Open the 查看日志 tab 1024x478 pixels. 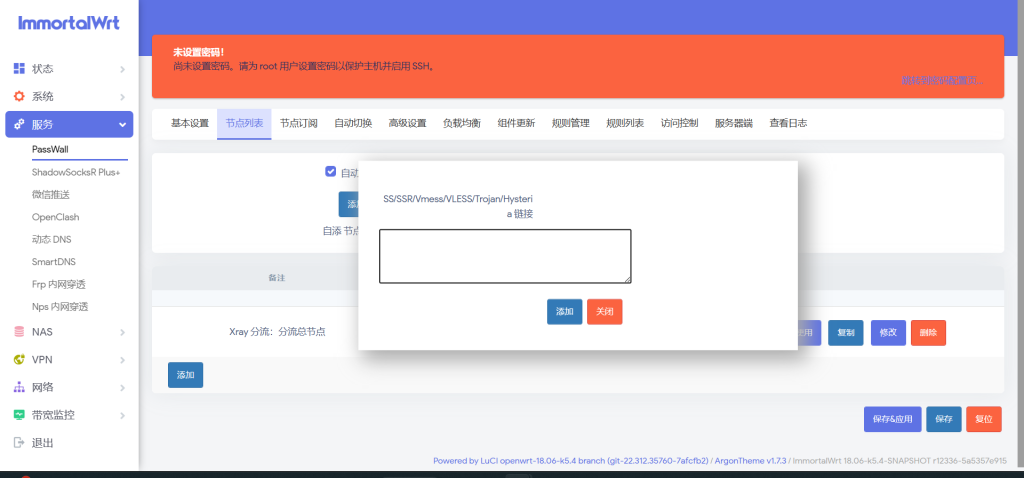pos(788,123)
